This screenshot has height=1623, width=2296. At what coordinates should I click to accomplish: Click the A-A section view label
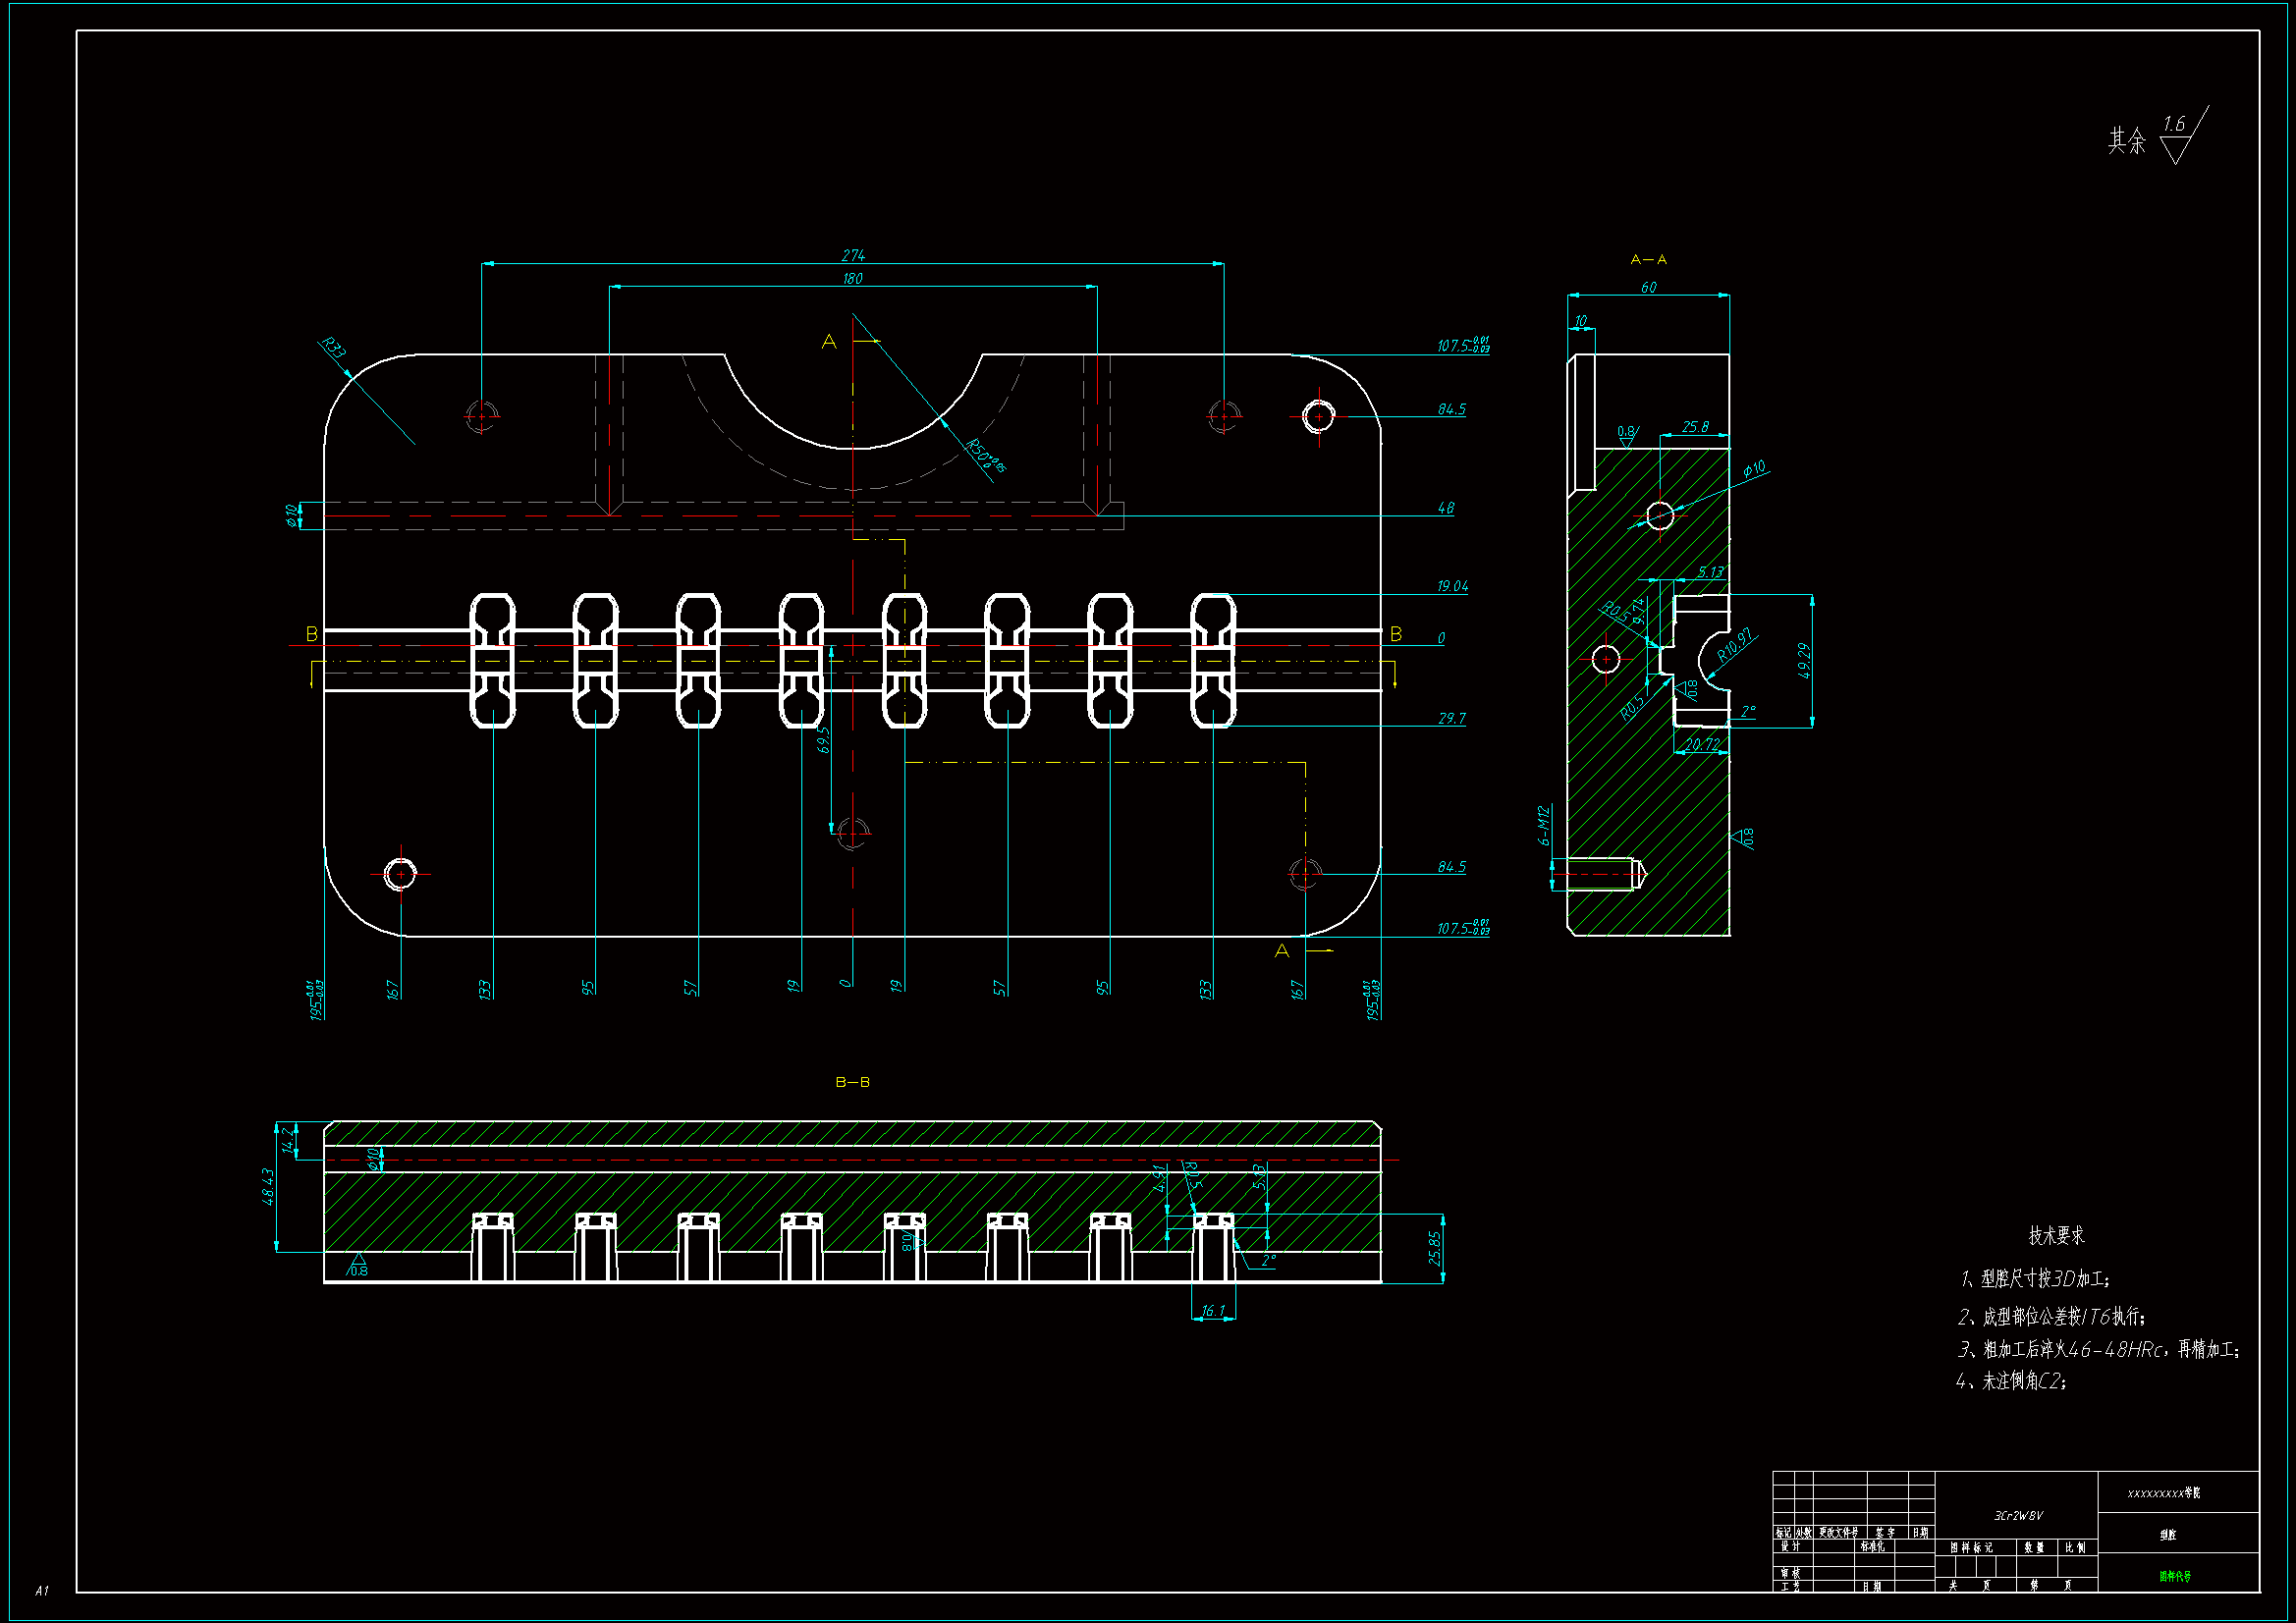pyautogui.click(x=1648, y=259)
